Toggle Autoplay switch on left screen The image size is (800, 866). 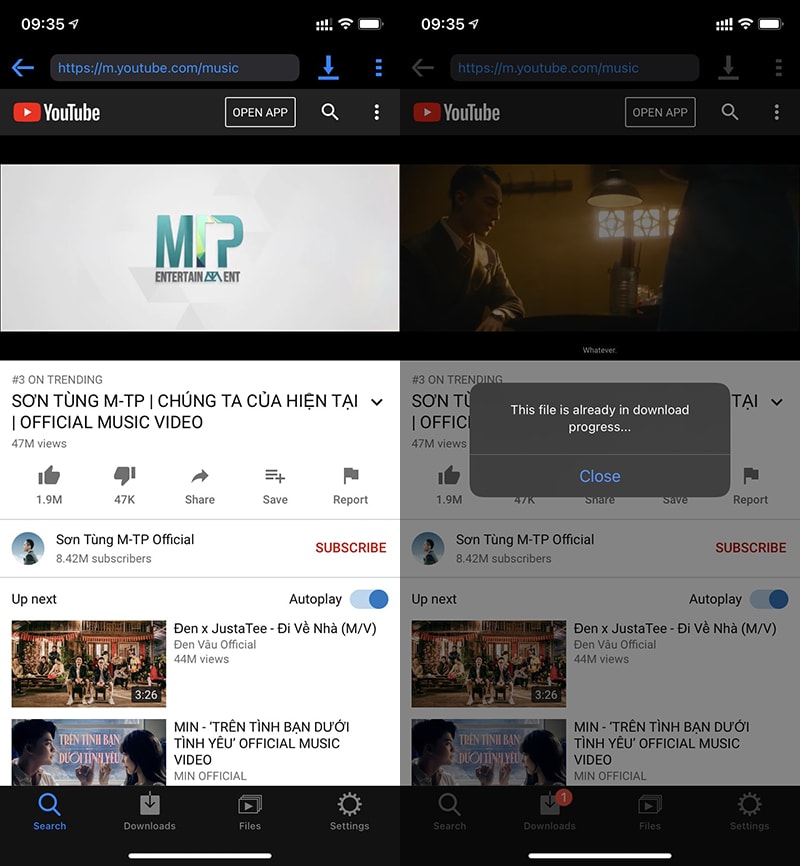370,599
